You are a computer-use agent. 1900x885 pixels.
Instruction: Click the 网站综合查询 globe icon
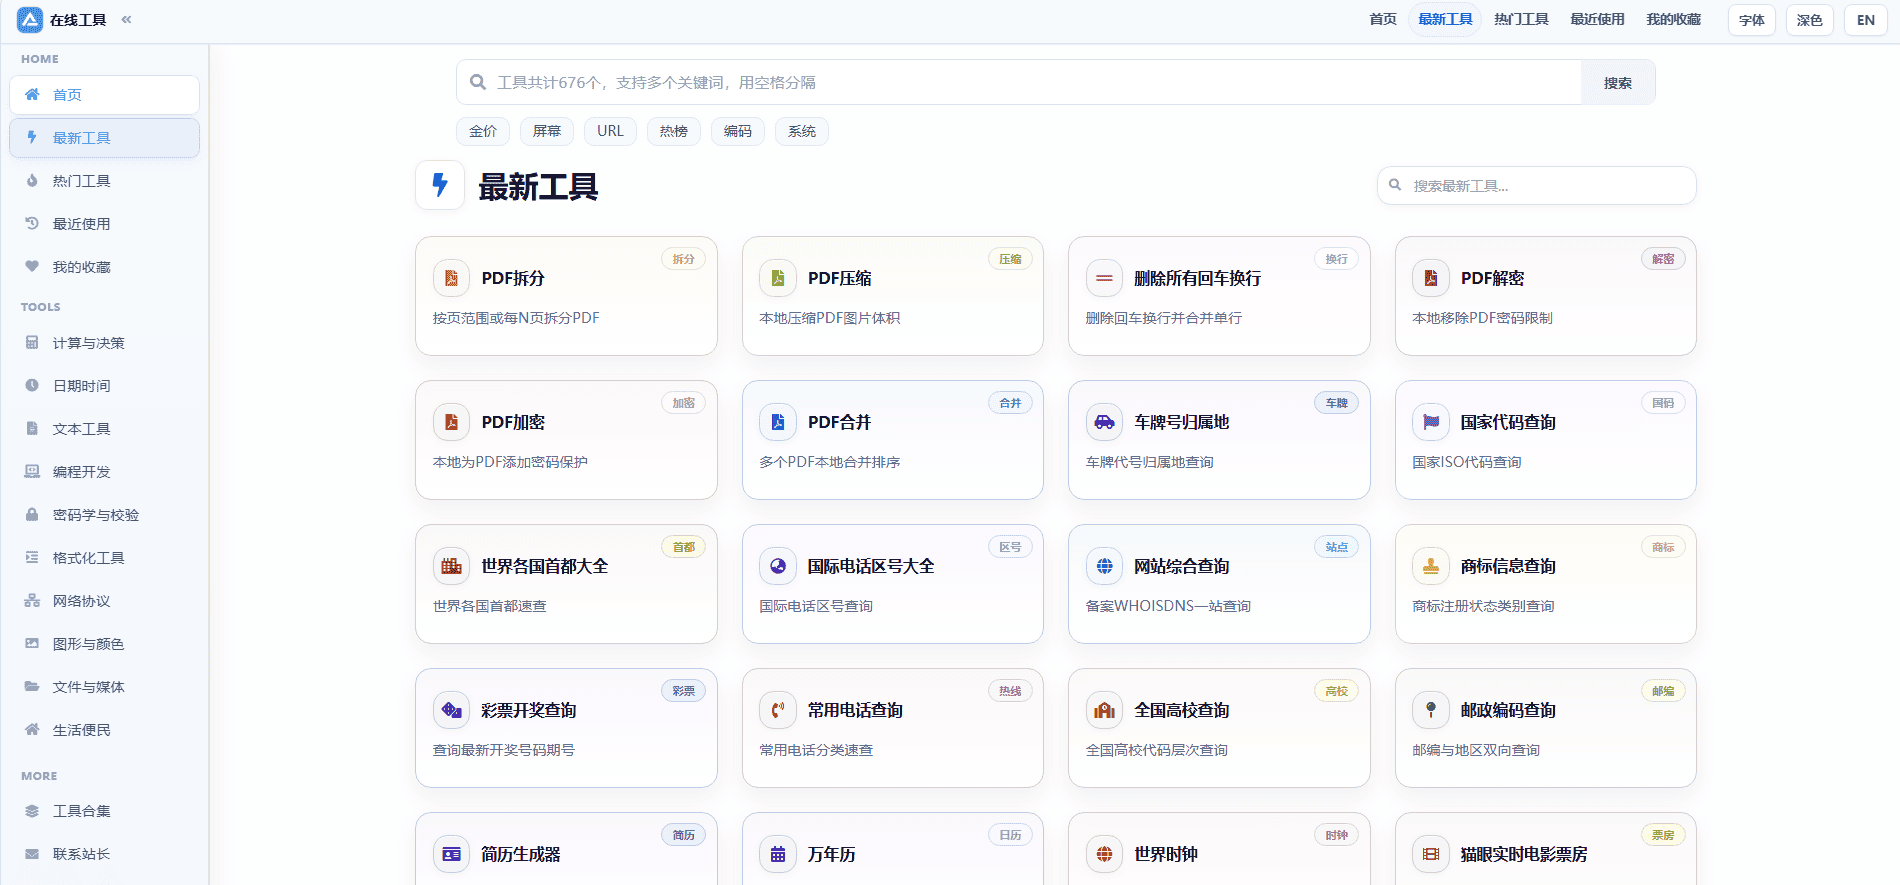coord(1104,566)
